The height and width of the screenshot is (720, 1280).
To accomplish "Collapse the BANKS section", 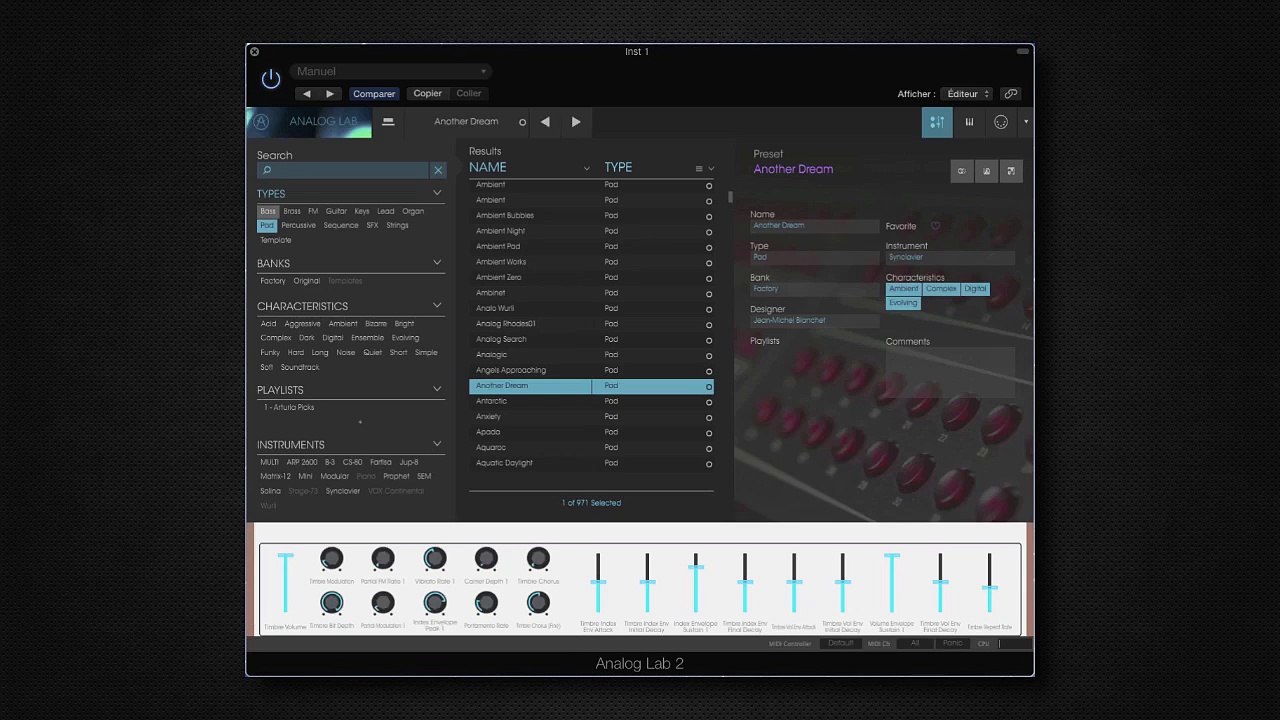I will click(437, 263).
